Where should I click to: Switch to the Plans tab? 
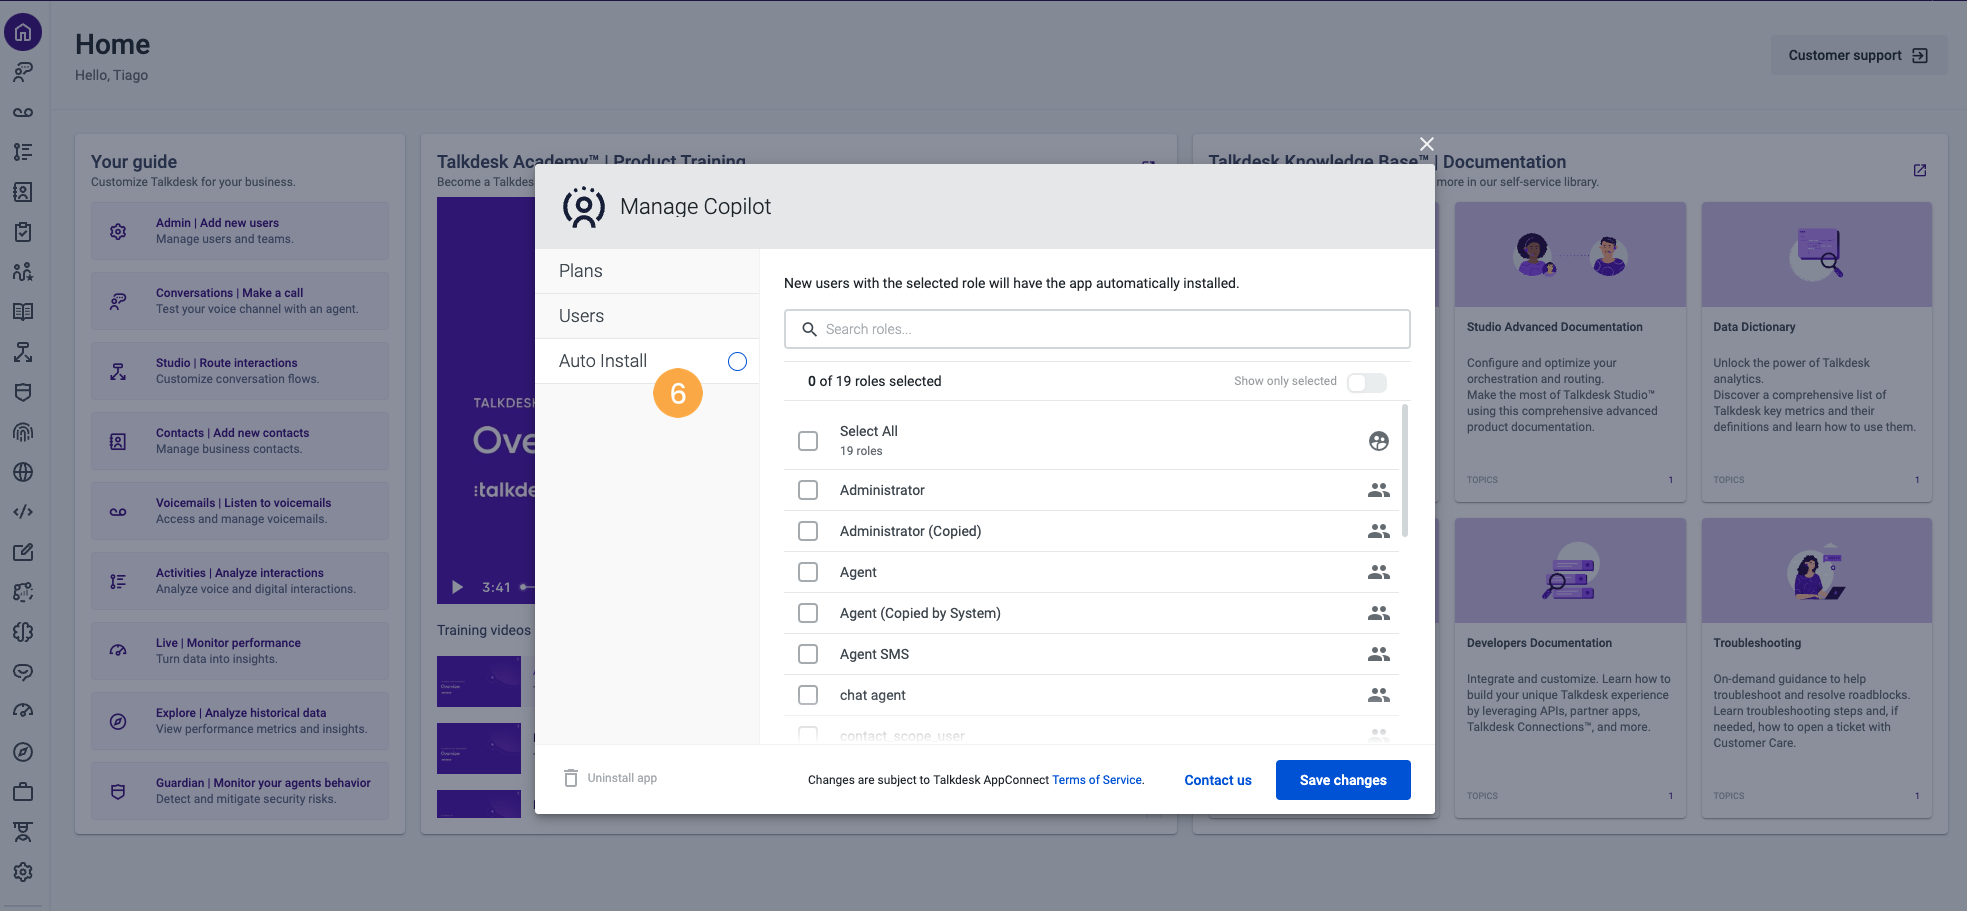(x=580, y=270)
